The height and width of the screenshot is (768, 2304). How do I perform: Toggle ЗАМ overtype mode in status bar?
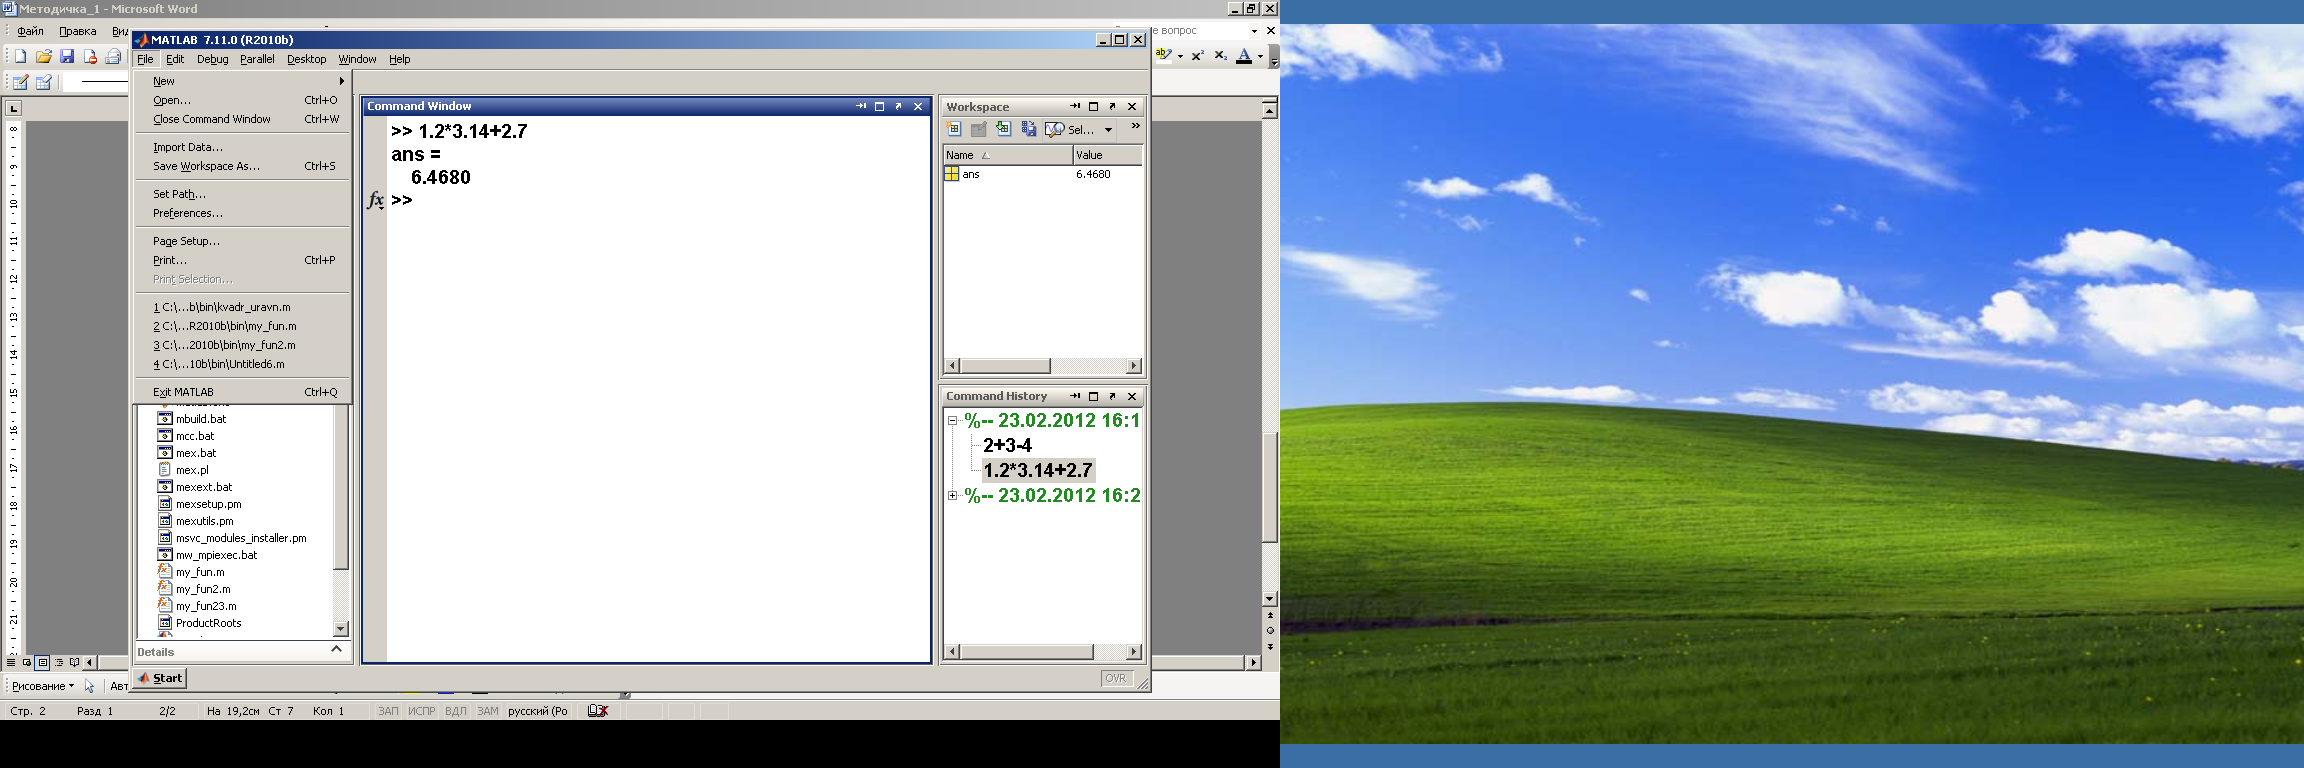click(x=487, y=711)
